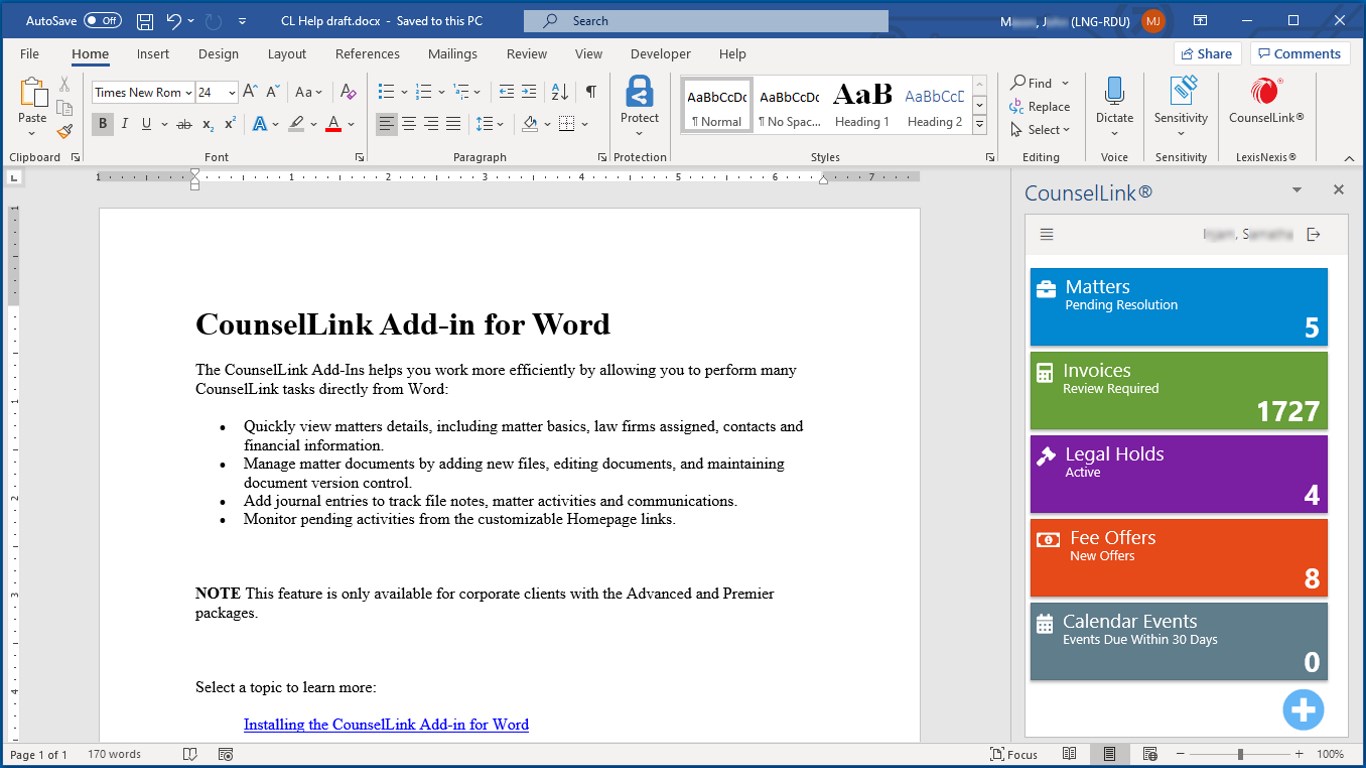1366x768 pixels.
Task: Open the MJ account avatar
Action: pos(1154,21)
